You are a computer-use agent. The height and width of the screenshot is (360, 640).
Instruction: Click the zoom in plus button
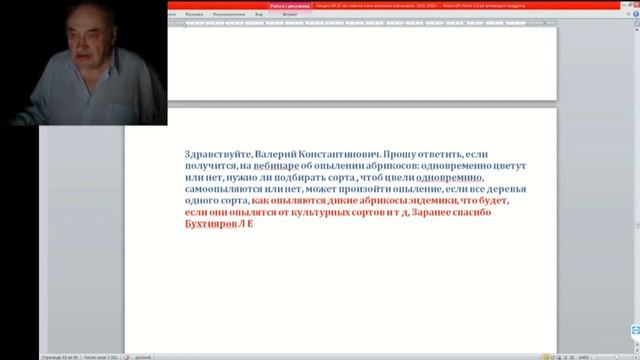pyautogui.click(x=636, y=357)
